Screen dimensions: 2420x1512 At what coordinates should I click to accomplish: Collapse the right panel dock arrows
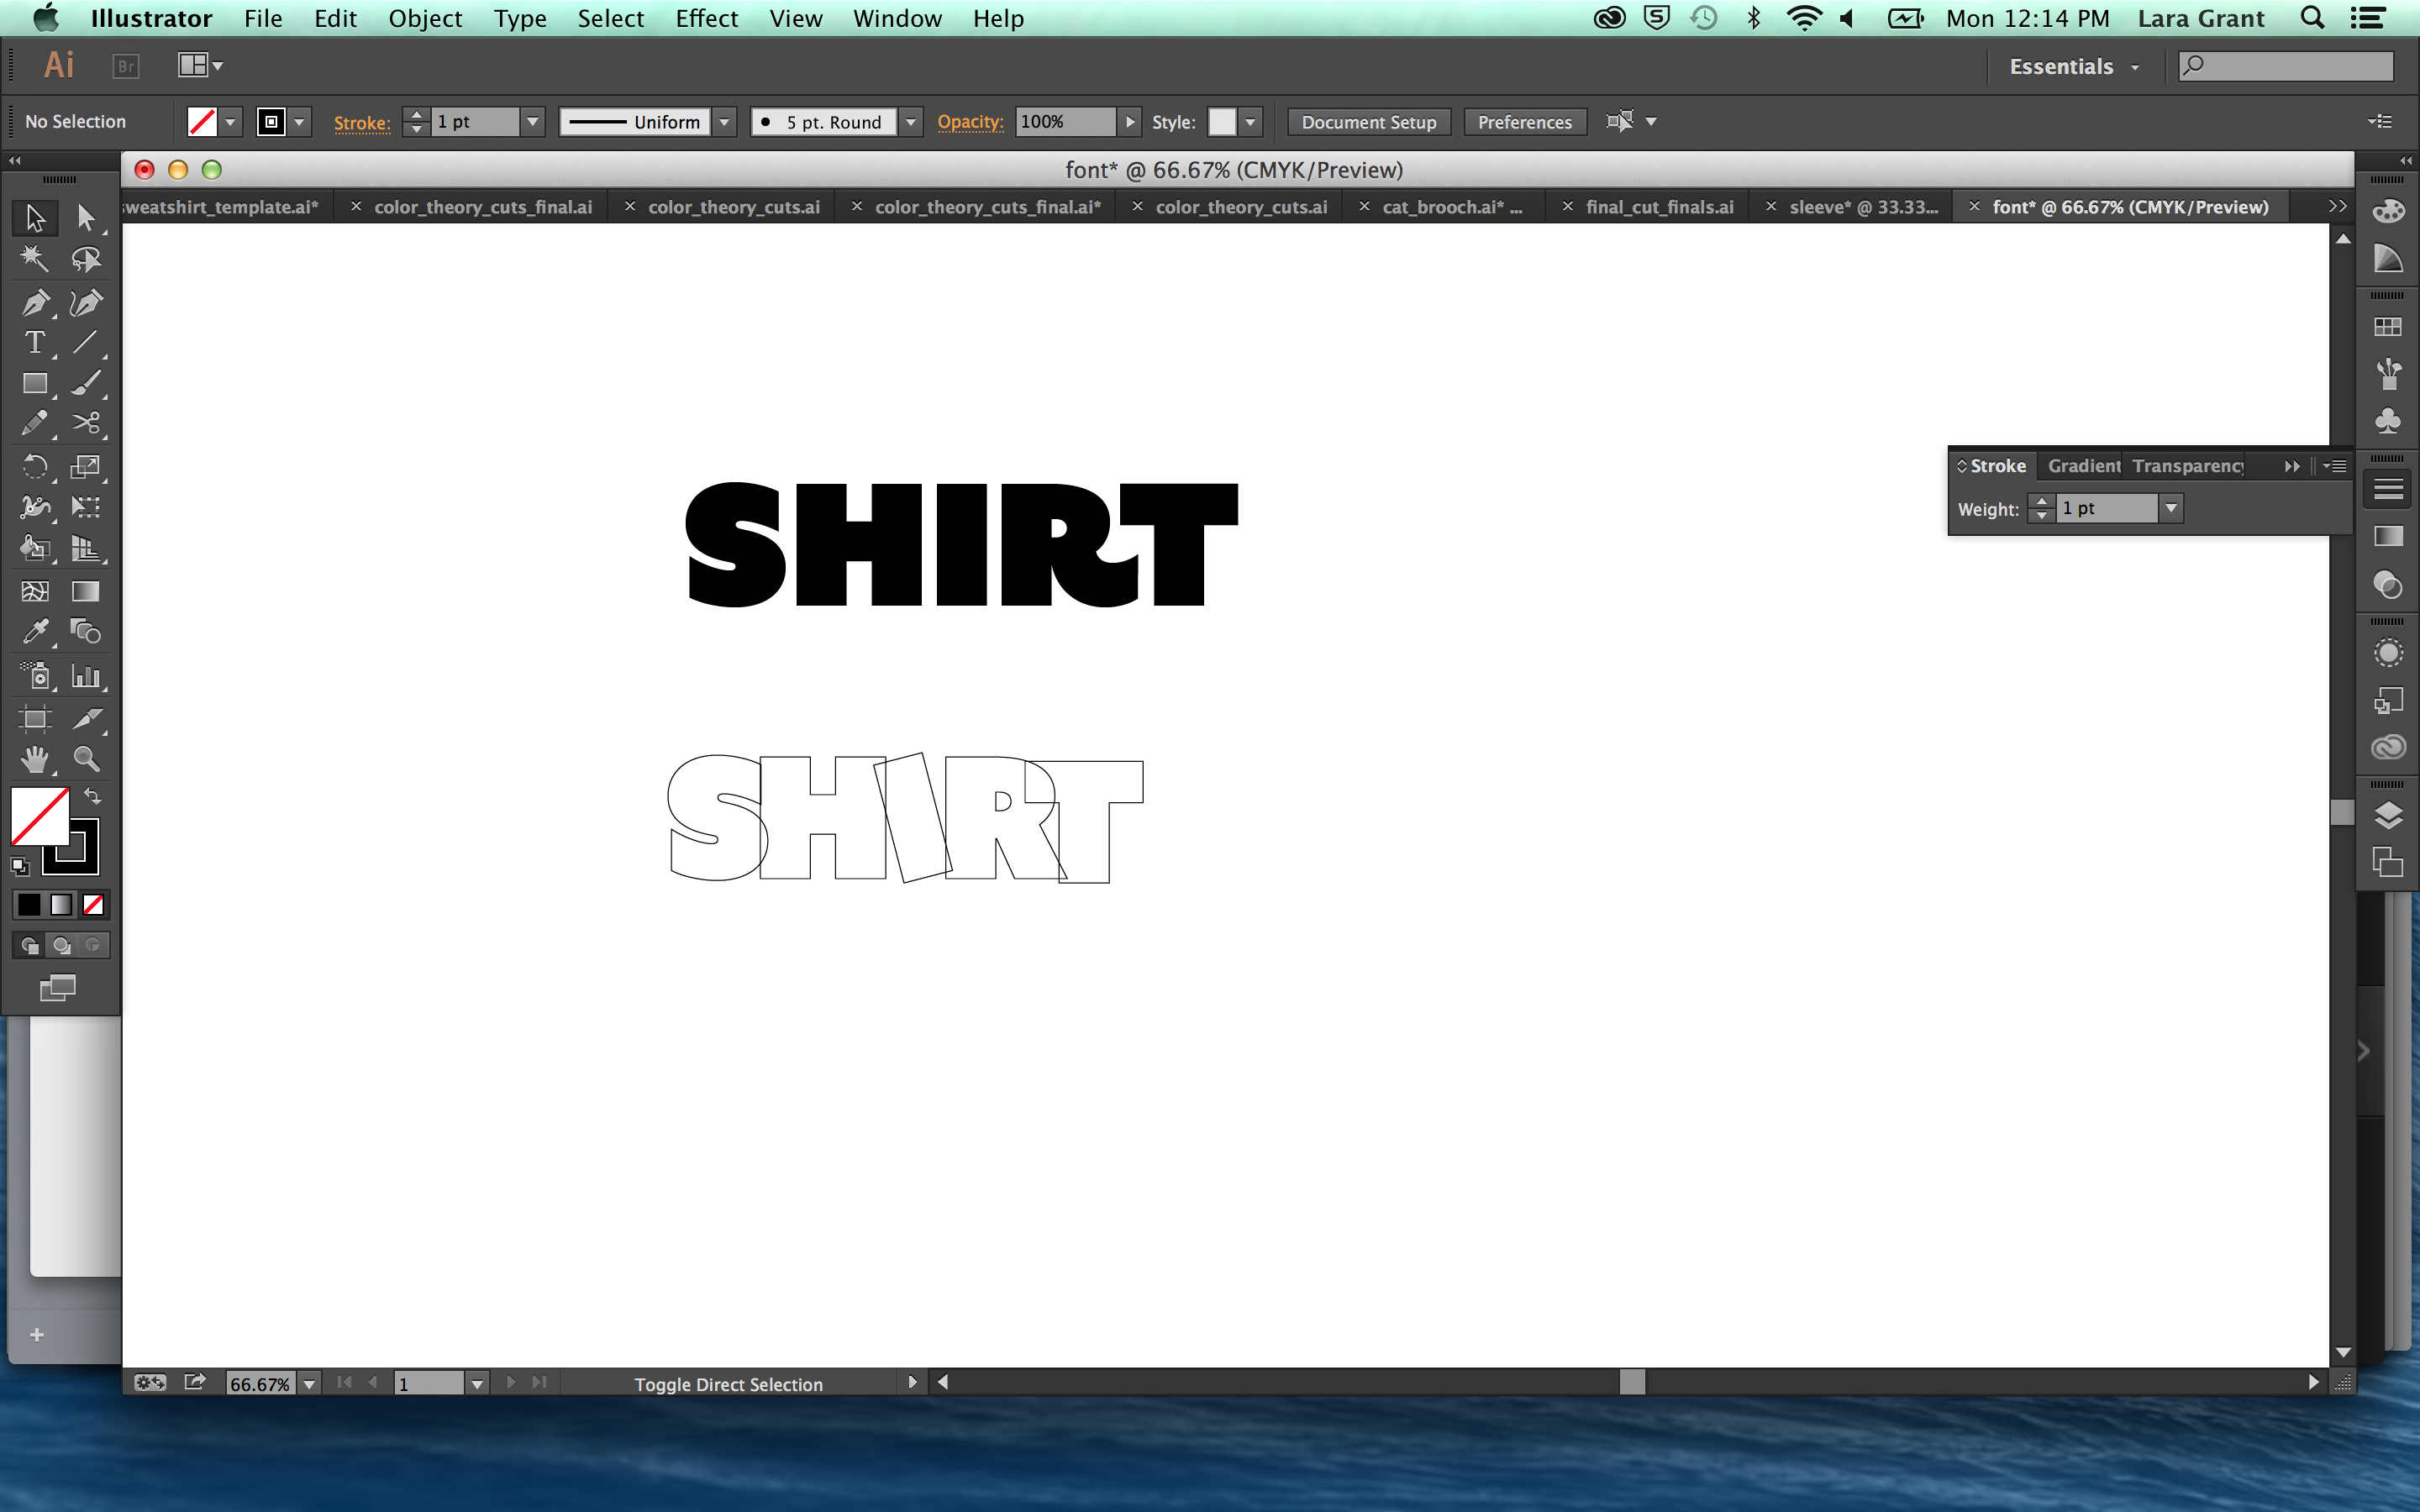[x=2406, y=160]
